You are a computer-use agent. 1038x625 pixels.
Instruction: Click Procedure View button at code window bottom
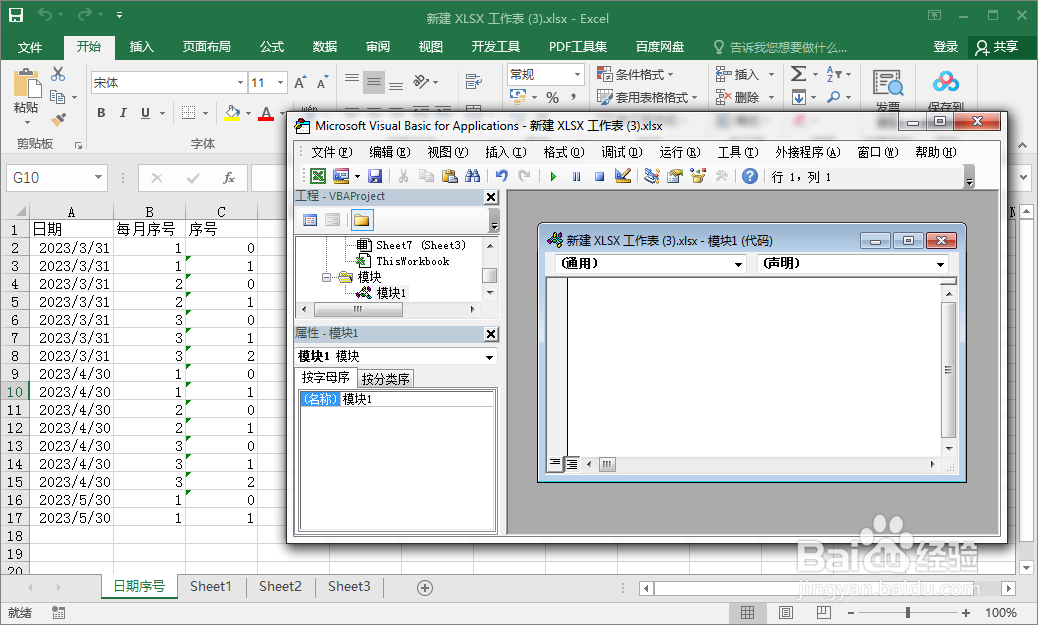555,464
